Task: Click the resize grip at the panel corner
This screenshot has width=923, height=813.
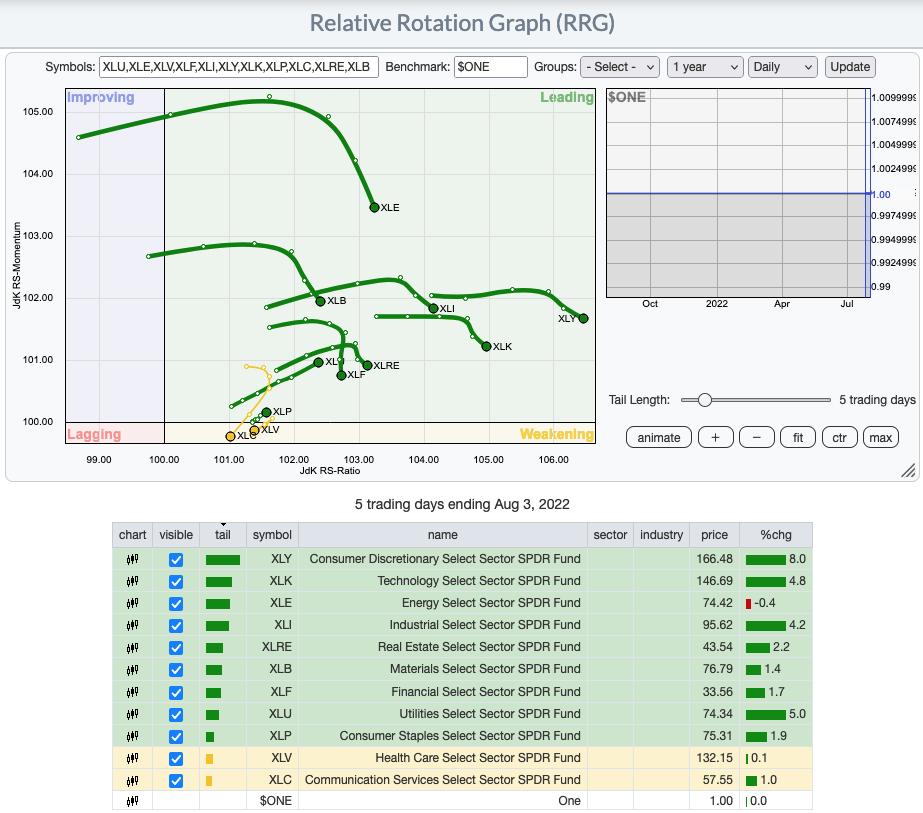Action: [x=908, y=470]
